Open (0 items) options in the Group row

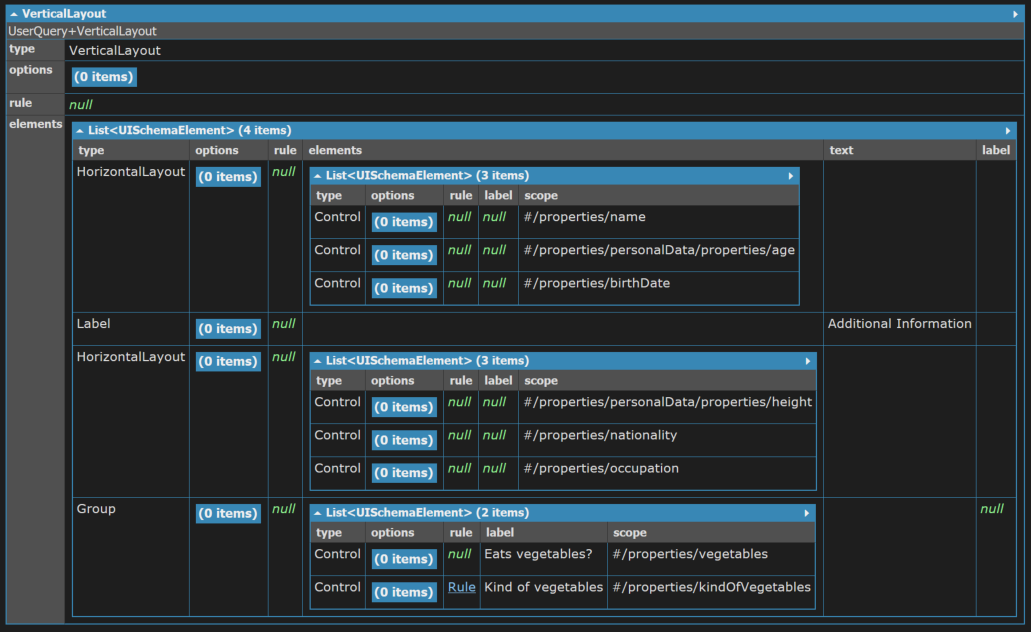(228, 514)
